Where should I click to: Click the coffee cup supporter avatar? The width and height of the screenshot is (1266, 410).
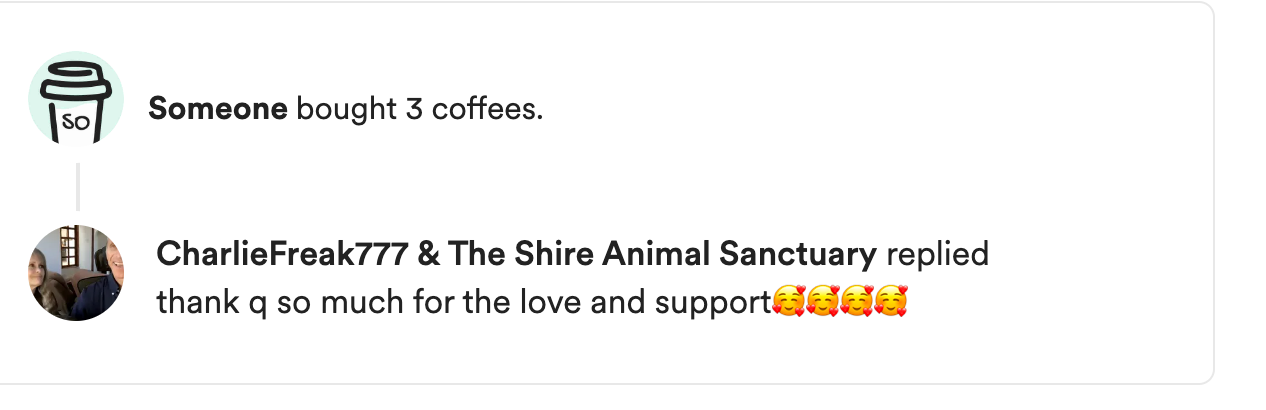76,100
